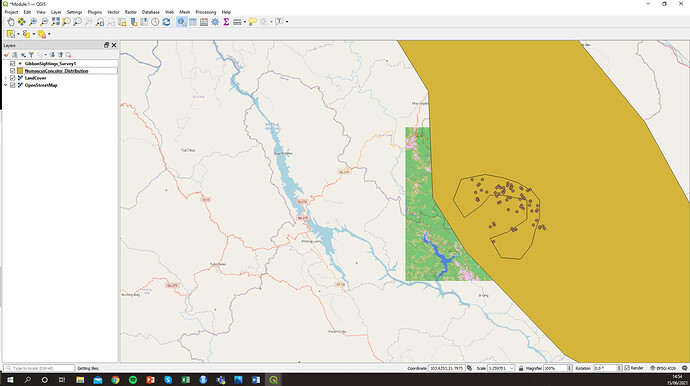Image resolution: width=690 pixels, height=386 pixels.
Task: Activate the Identify Features tool
Action: point(181,22)
